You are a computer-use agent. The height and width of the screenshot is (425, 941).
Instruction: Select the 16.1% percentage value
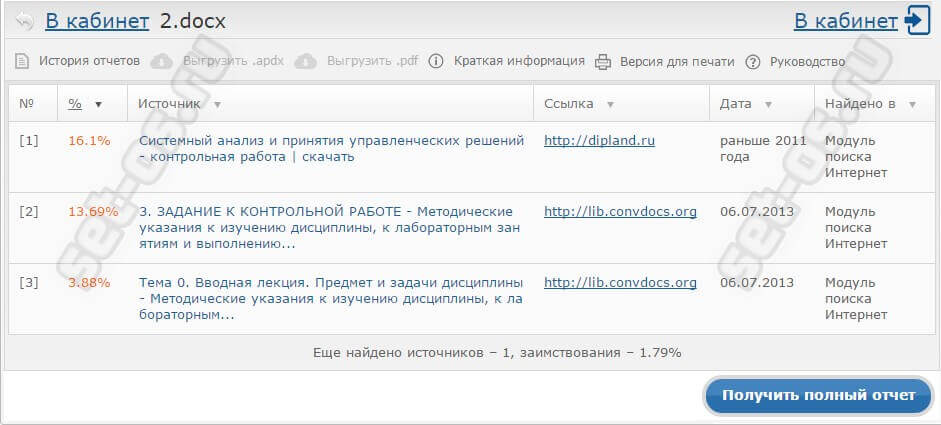click(x=89, y=140)
